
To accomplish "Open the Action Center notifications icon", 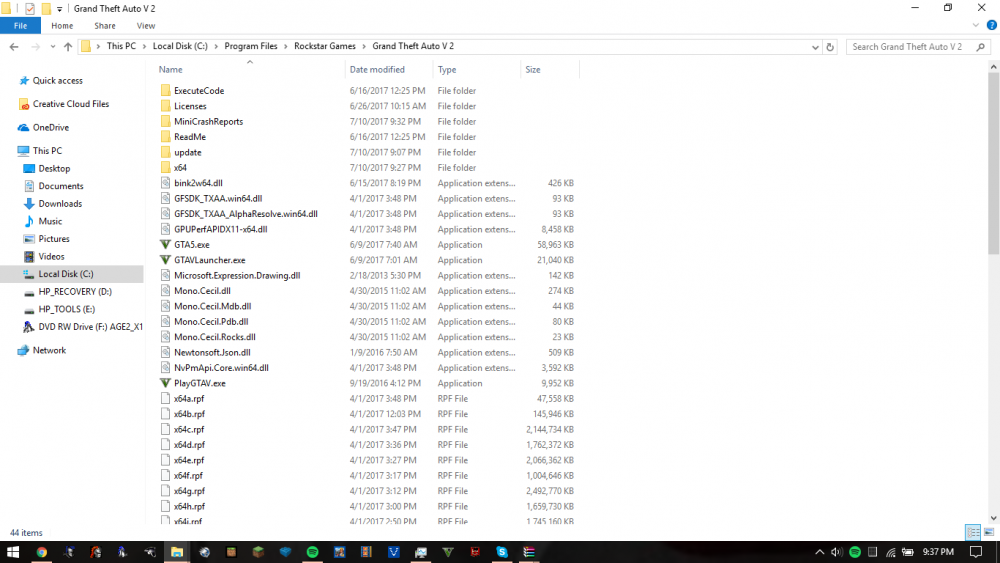I will (976, 552).
